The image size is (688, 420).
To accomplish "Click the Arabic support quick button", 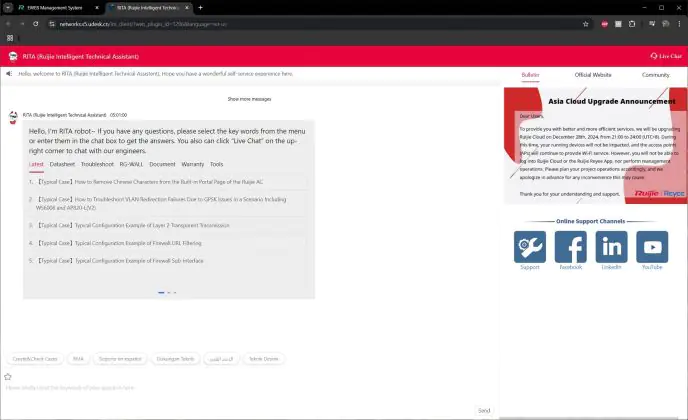I will (221, 359).
